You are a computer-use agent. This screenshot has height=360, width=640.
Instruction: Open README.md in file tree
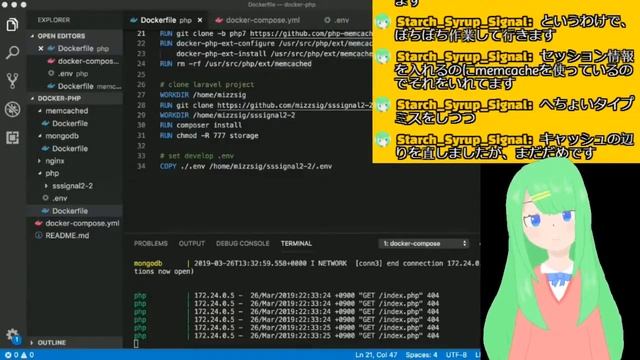click(x=67, y=236)
